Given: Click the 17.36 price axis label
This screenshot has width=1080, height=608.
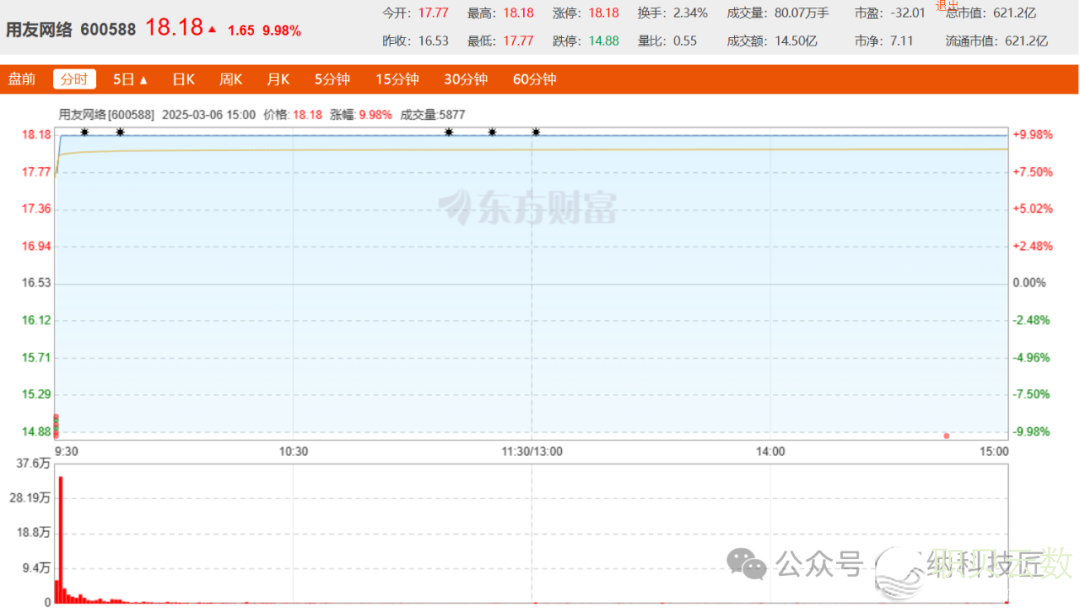Looking at the screenshot, I should click(x=37, y=209).
